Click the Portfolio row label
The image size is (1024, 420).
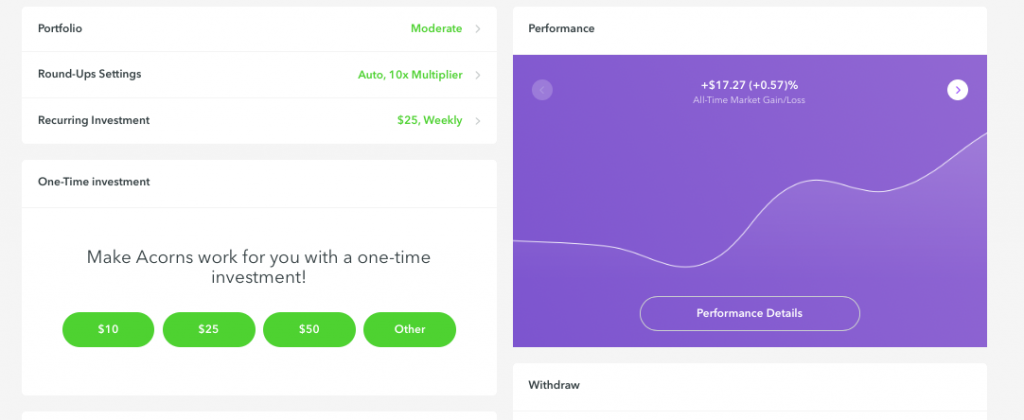(60, 29)
